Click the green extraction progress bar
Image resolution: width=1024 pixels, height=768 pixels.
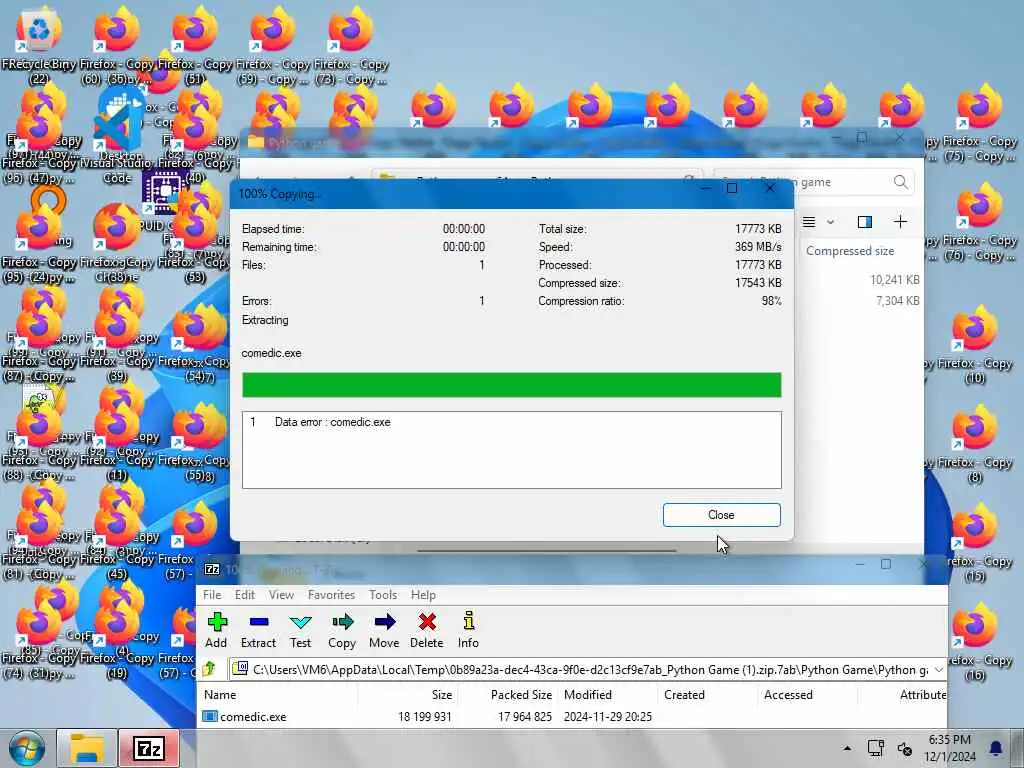pyautogui.click(x=511, y=385)
